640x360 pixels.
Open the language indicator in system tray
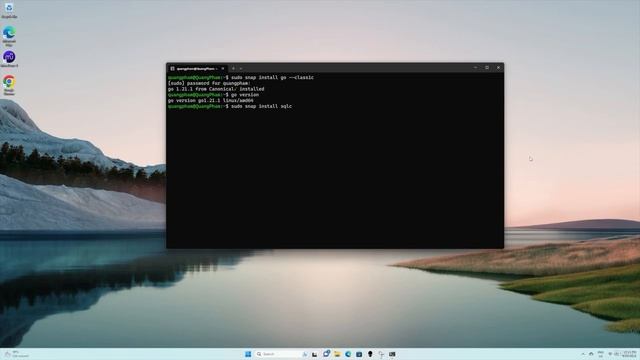coord(600,354)
